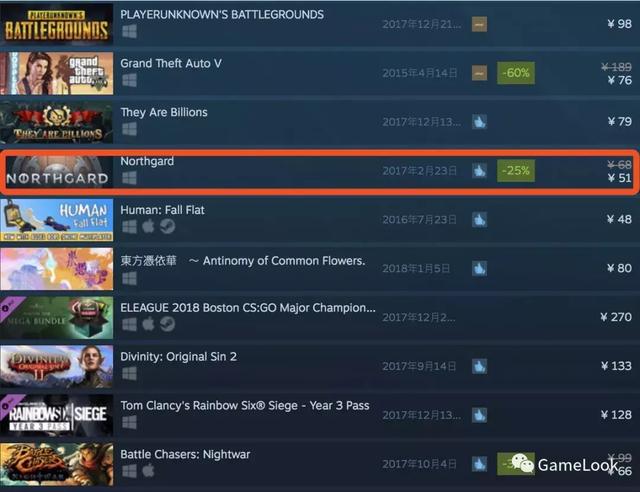
Task: Click the thumbs-up review icon for They Are Billions
Action: (479, 122)
